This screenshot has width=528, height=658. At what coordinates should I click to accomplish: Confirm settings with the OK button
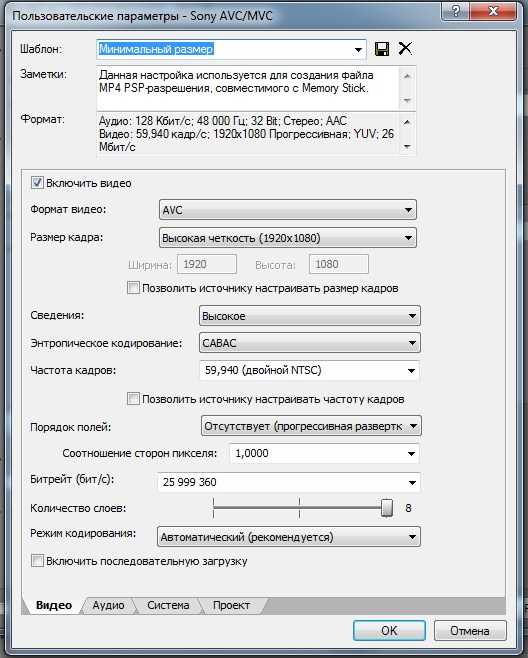[389, 630]
